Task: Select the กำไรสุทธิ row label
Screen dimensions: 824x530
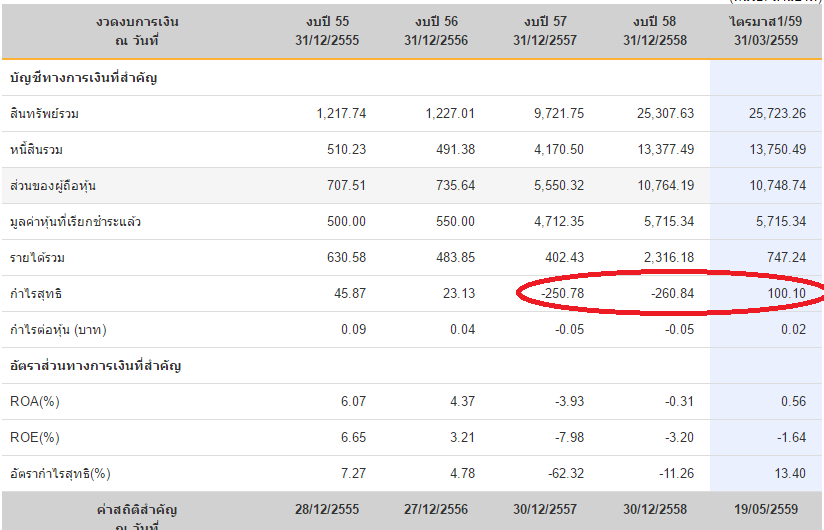Action: tap(35, 294)
